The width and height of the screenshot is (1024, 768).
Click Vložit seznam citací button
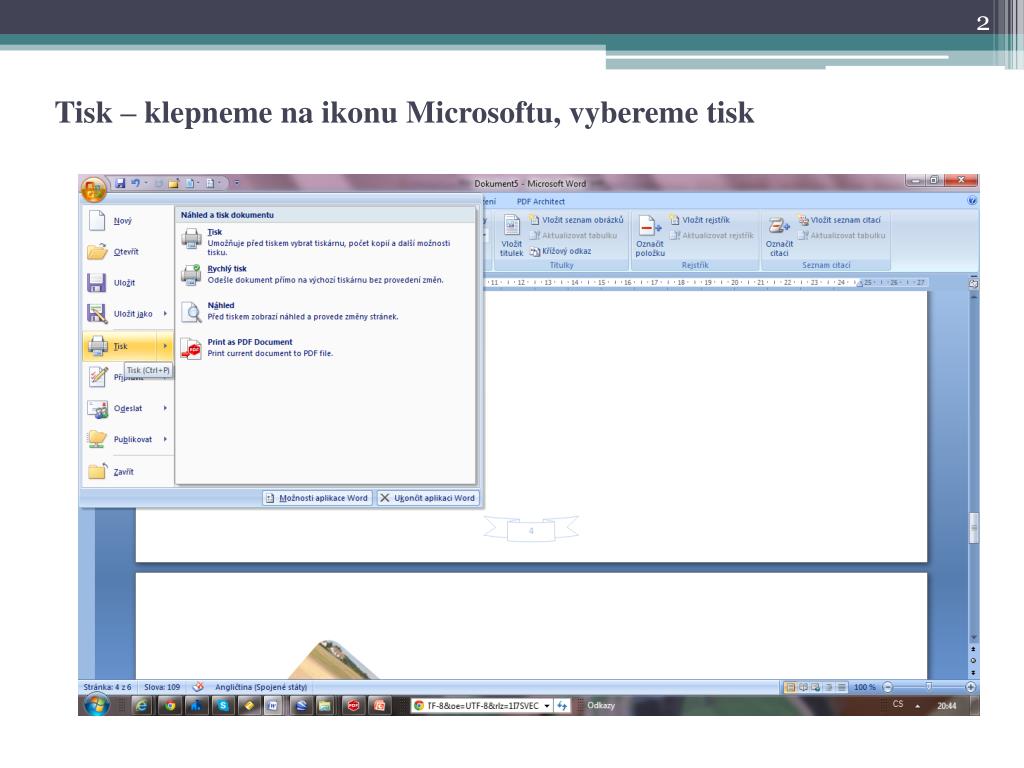click(x=840, y=220)
